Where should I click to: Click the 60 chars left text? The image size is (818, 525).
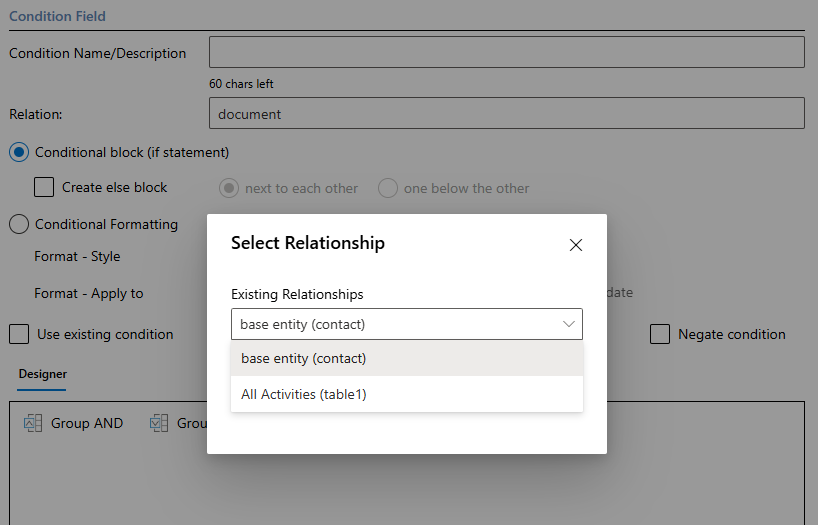click(241, 84)
